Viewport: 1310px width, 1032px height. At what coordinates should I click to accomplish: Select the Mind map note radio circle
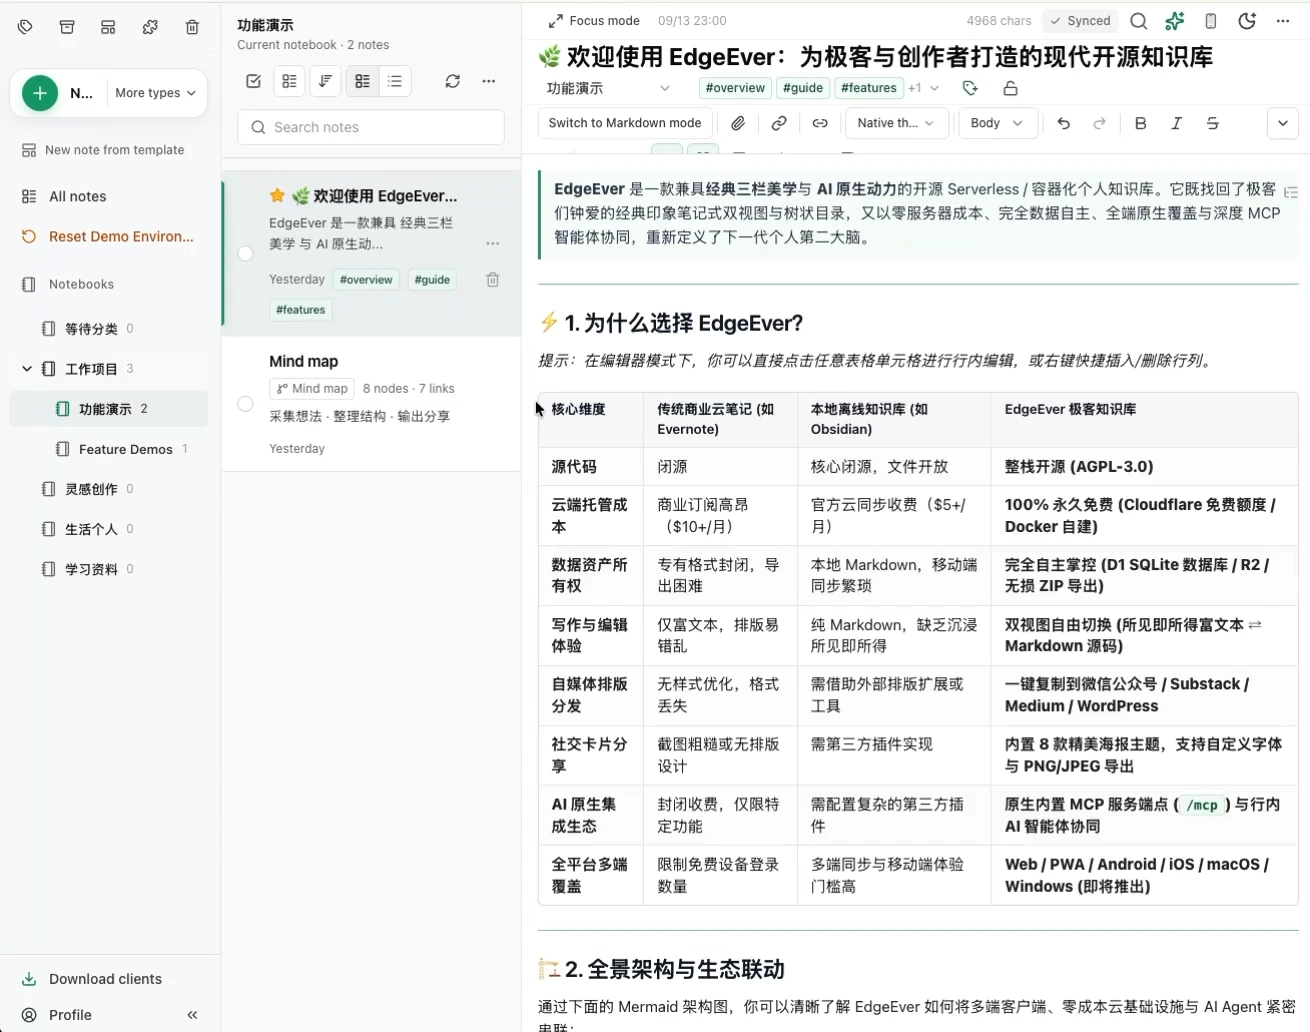(245, 404)
